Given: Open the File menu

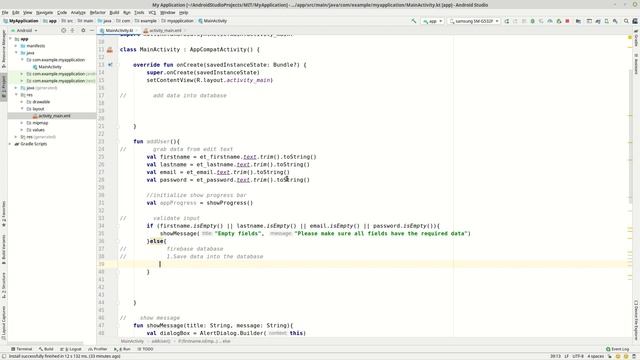Looking at the screenshot, I should 5,13.
